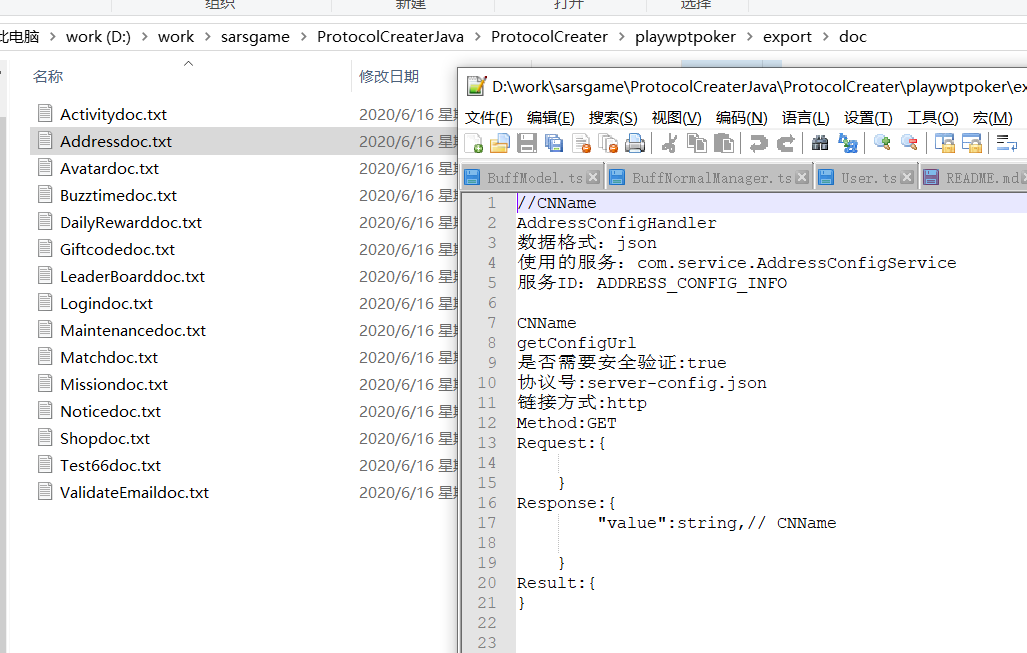
Task: Print the document using the printer icon
Action: click(x=635, y=143)
